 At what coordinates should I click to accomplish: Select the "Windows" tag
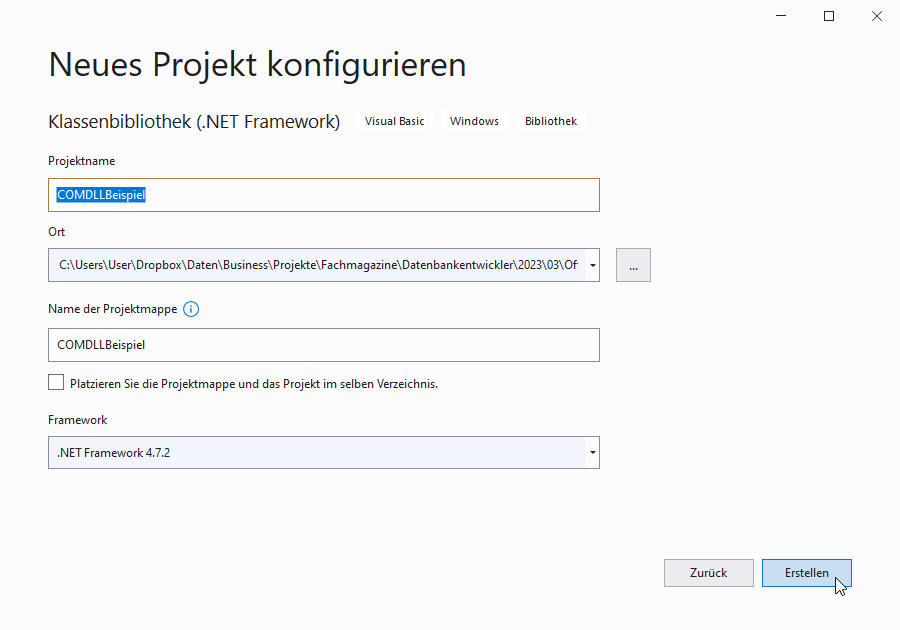click(x=474, y=120)
